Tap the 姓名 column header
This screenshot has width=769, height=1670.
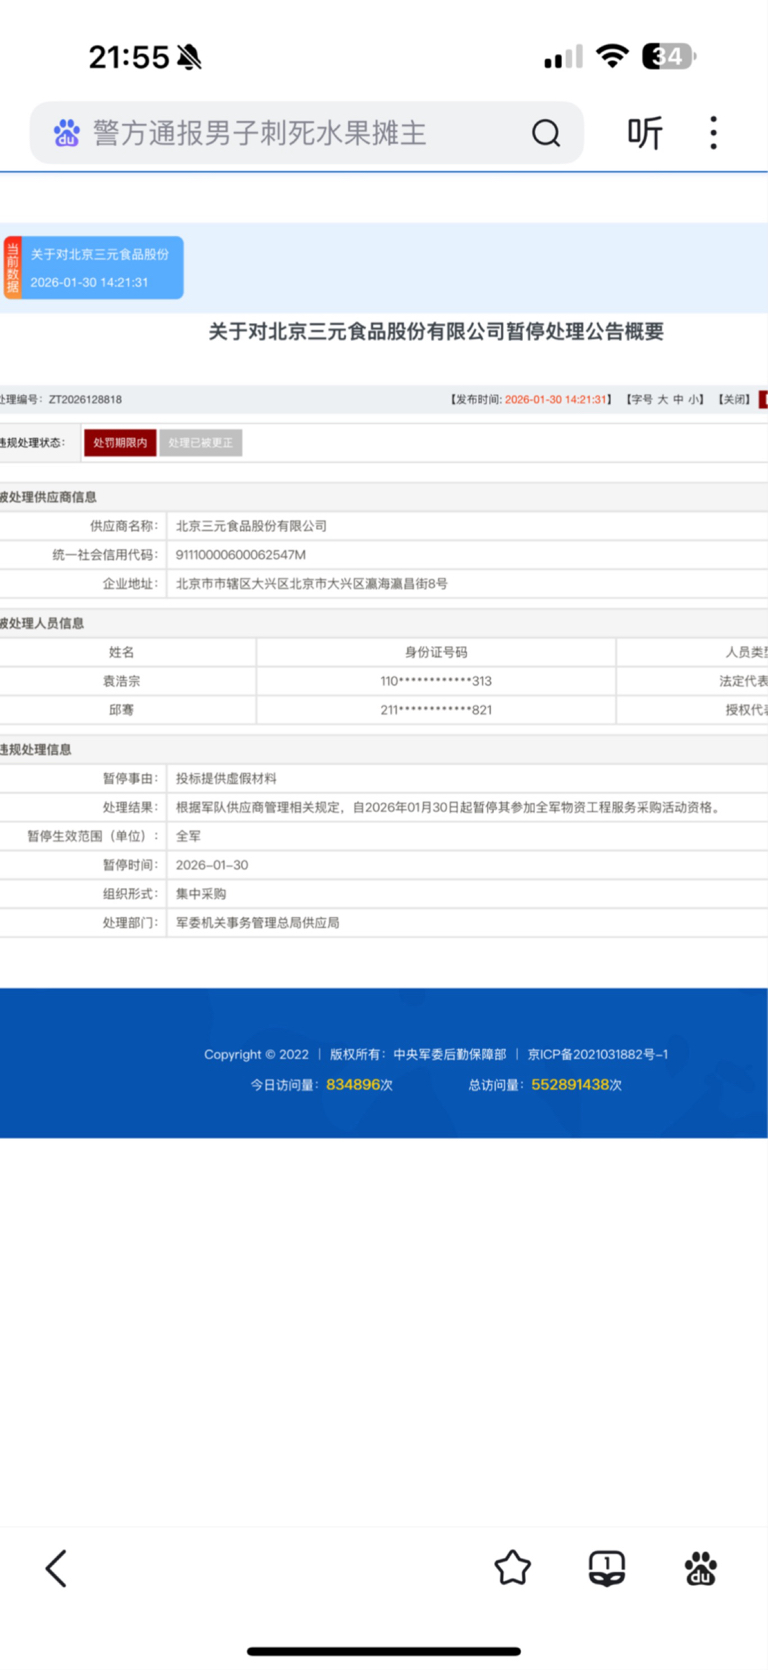(x=121, y=652)
